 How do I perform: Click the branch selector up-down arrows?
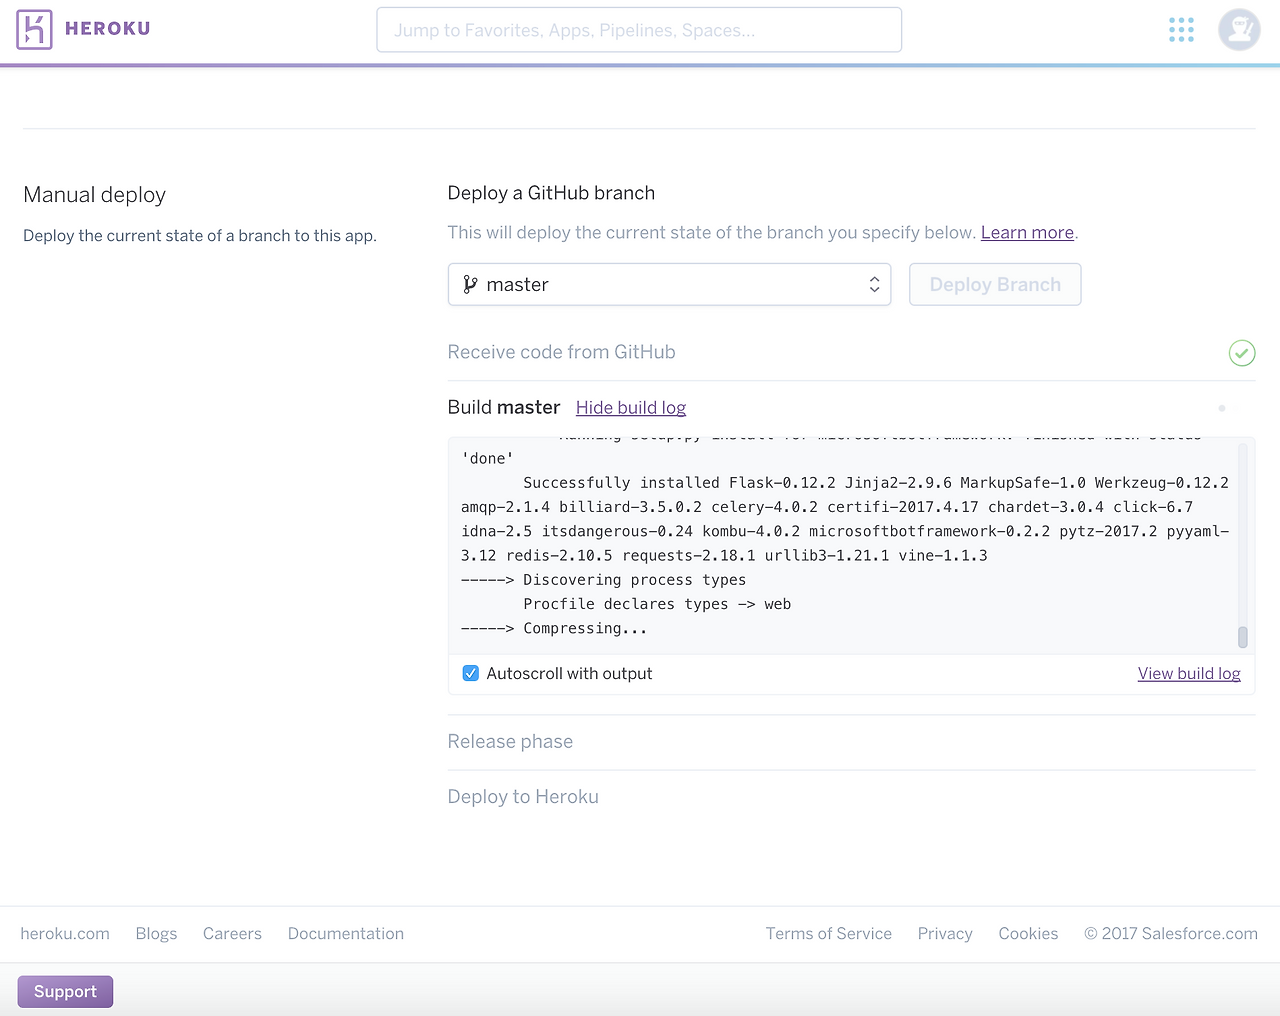click(874, 285)
